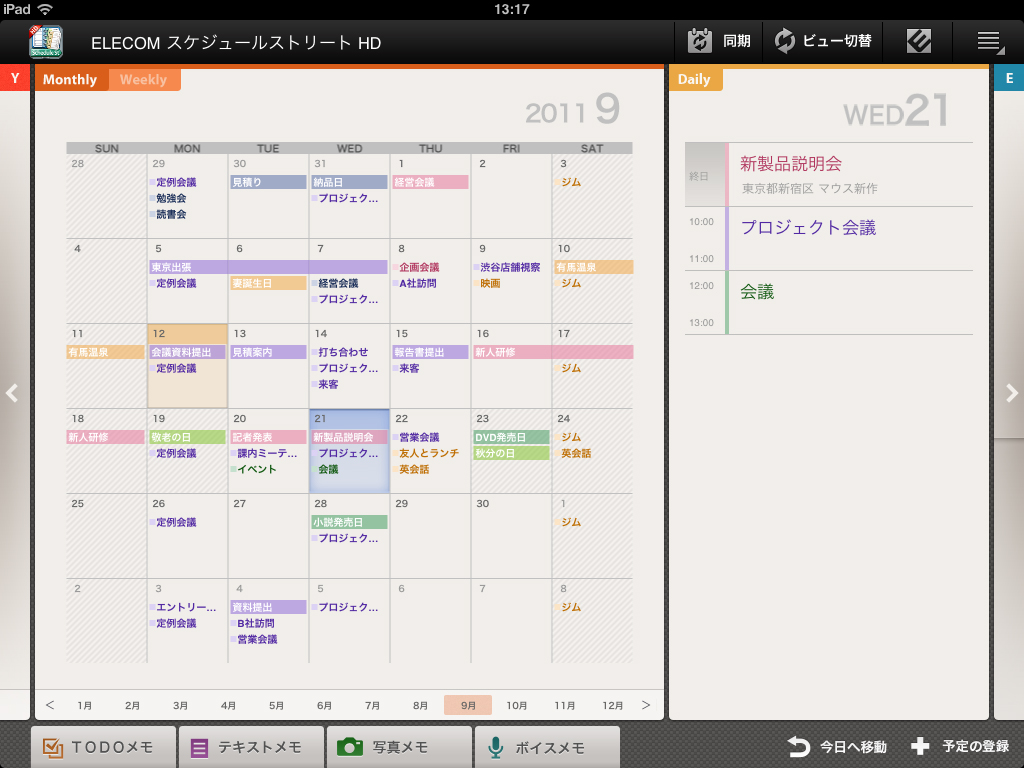Select 10月 in the month bar
The height and width of the screenshot is (768, 1024).
(516, 705)
